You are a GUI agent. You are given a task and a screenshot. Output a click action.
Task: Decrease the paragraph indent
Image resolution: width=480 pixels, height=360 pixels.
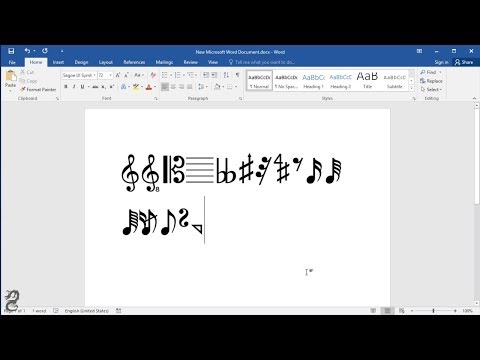point(206,75)
